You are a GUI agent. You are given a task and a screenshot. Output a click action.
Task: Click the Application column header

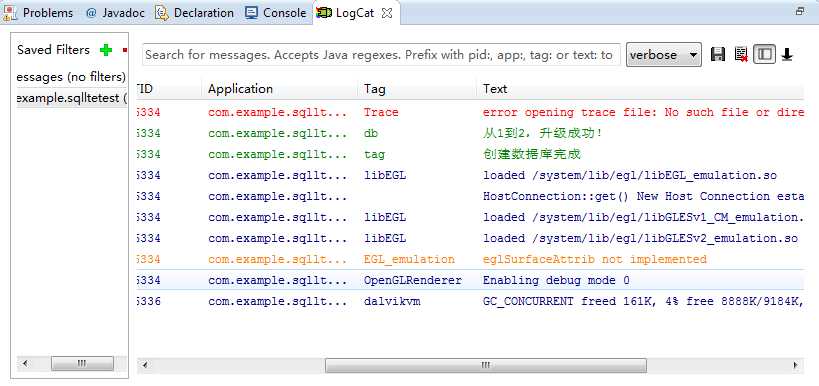pyautogui.click(x=280, y=89)
